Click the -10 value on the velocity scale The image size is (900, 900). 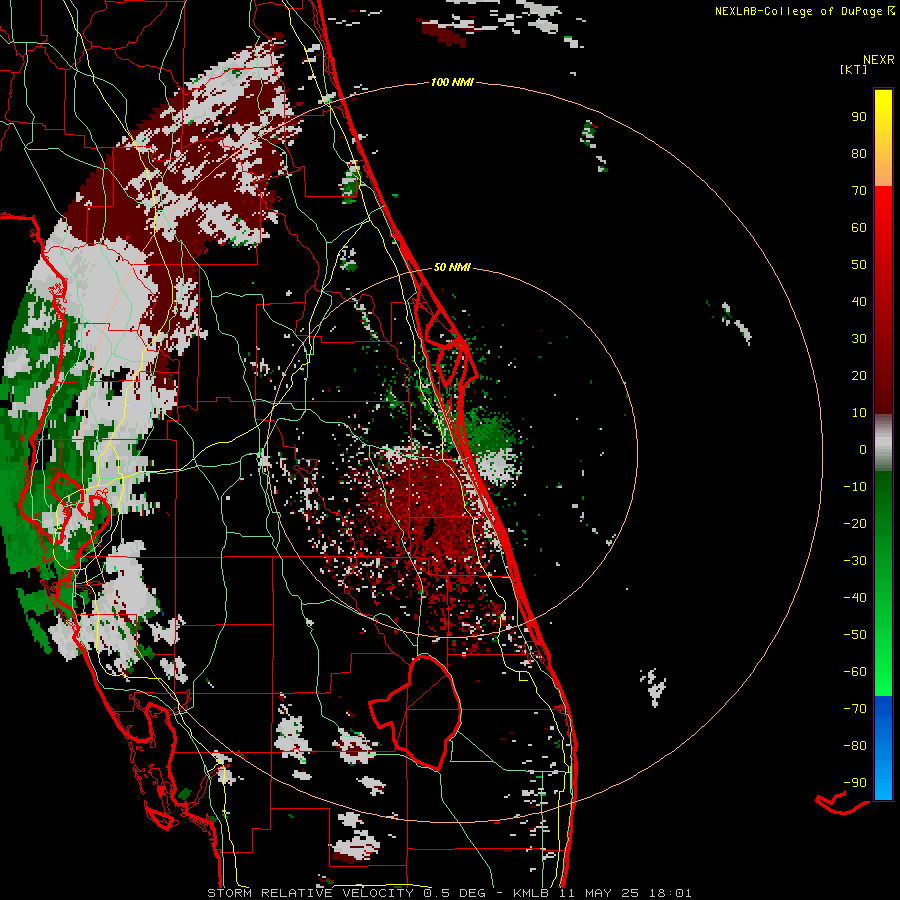click(855, 487)
